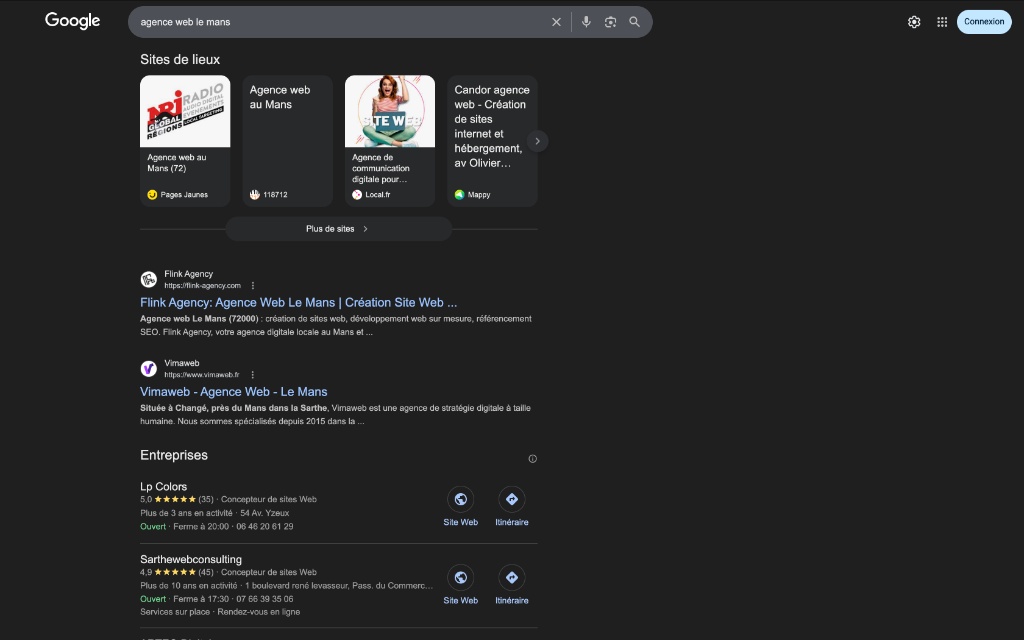
Task: Show info about Entreprises results
Action: [532, 459]
